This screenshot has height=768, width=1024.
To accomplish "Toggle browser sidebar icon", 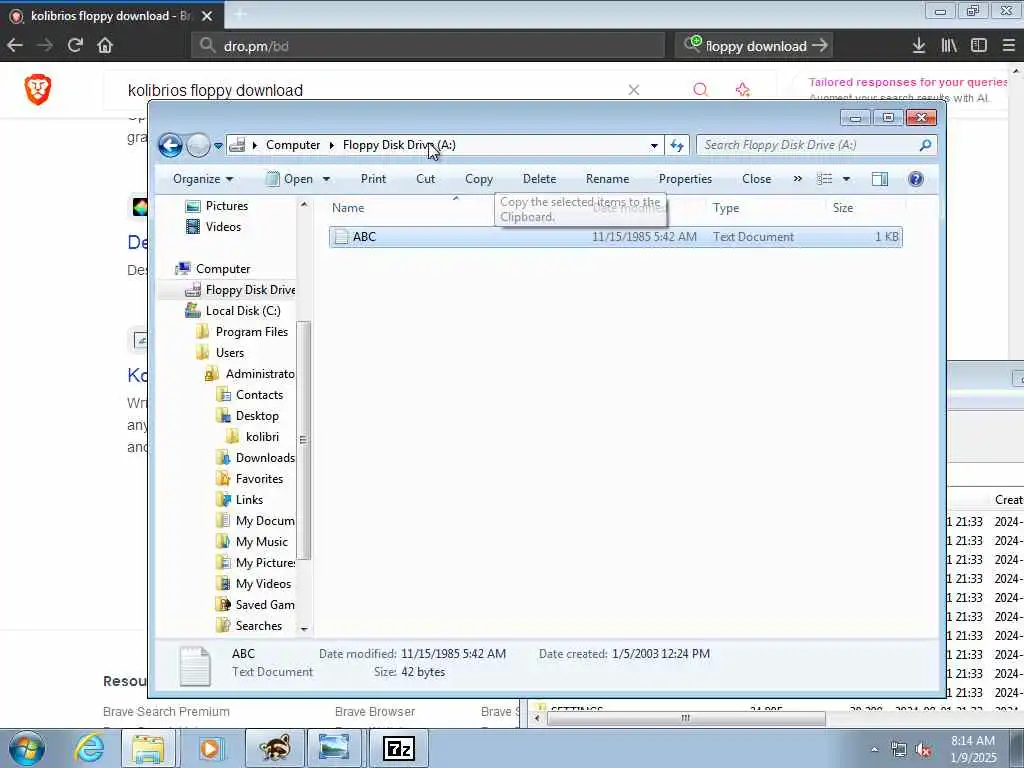I will [978, 45].
